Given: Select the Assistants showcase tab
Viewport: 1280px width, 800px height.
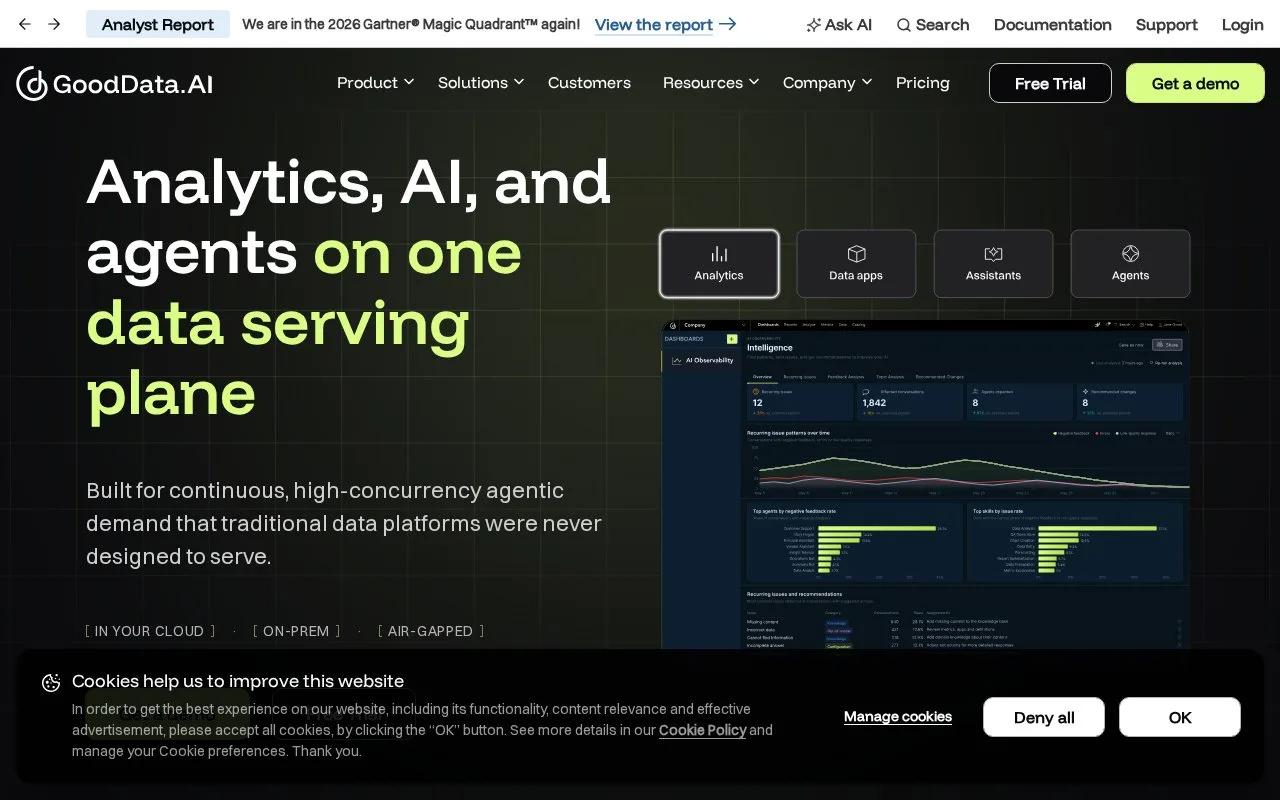Looking at the screenshot, I should (993, 264).
